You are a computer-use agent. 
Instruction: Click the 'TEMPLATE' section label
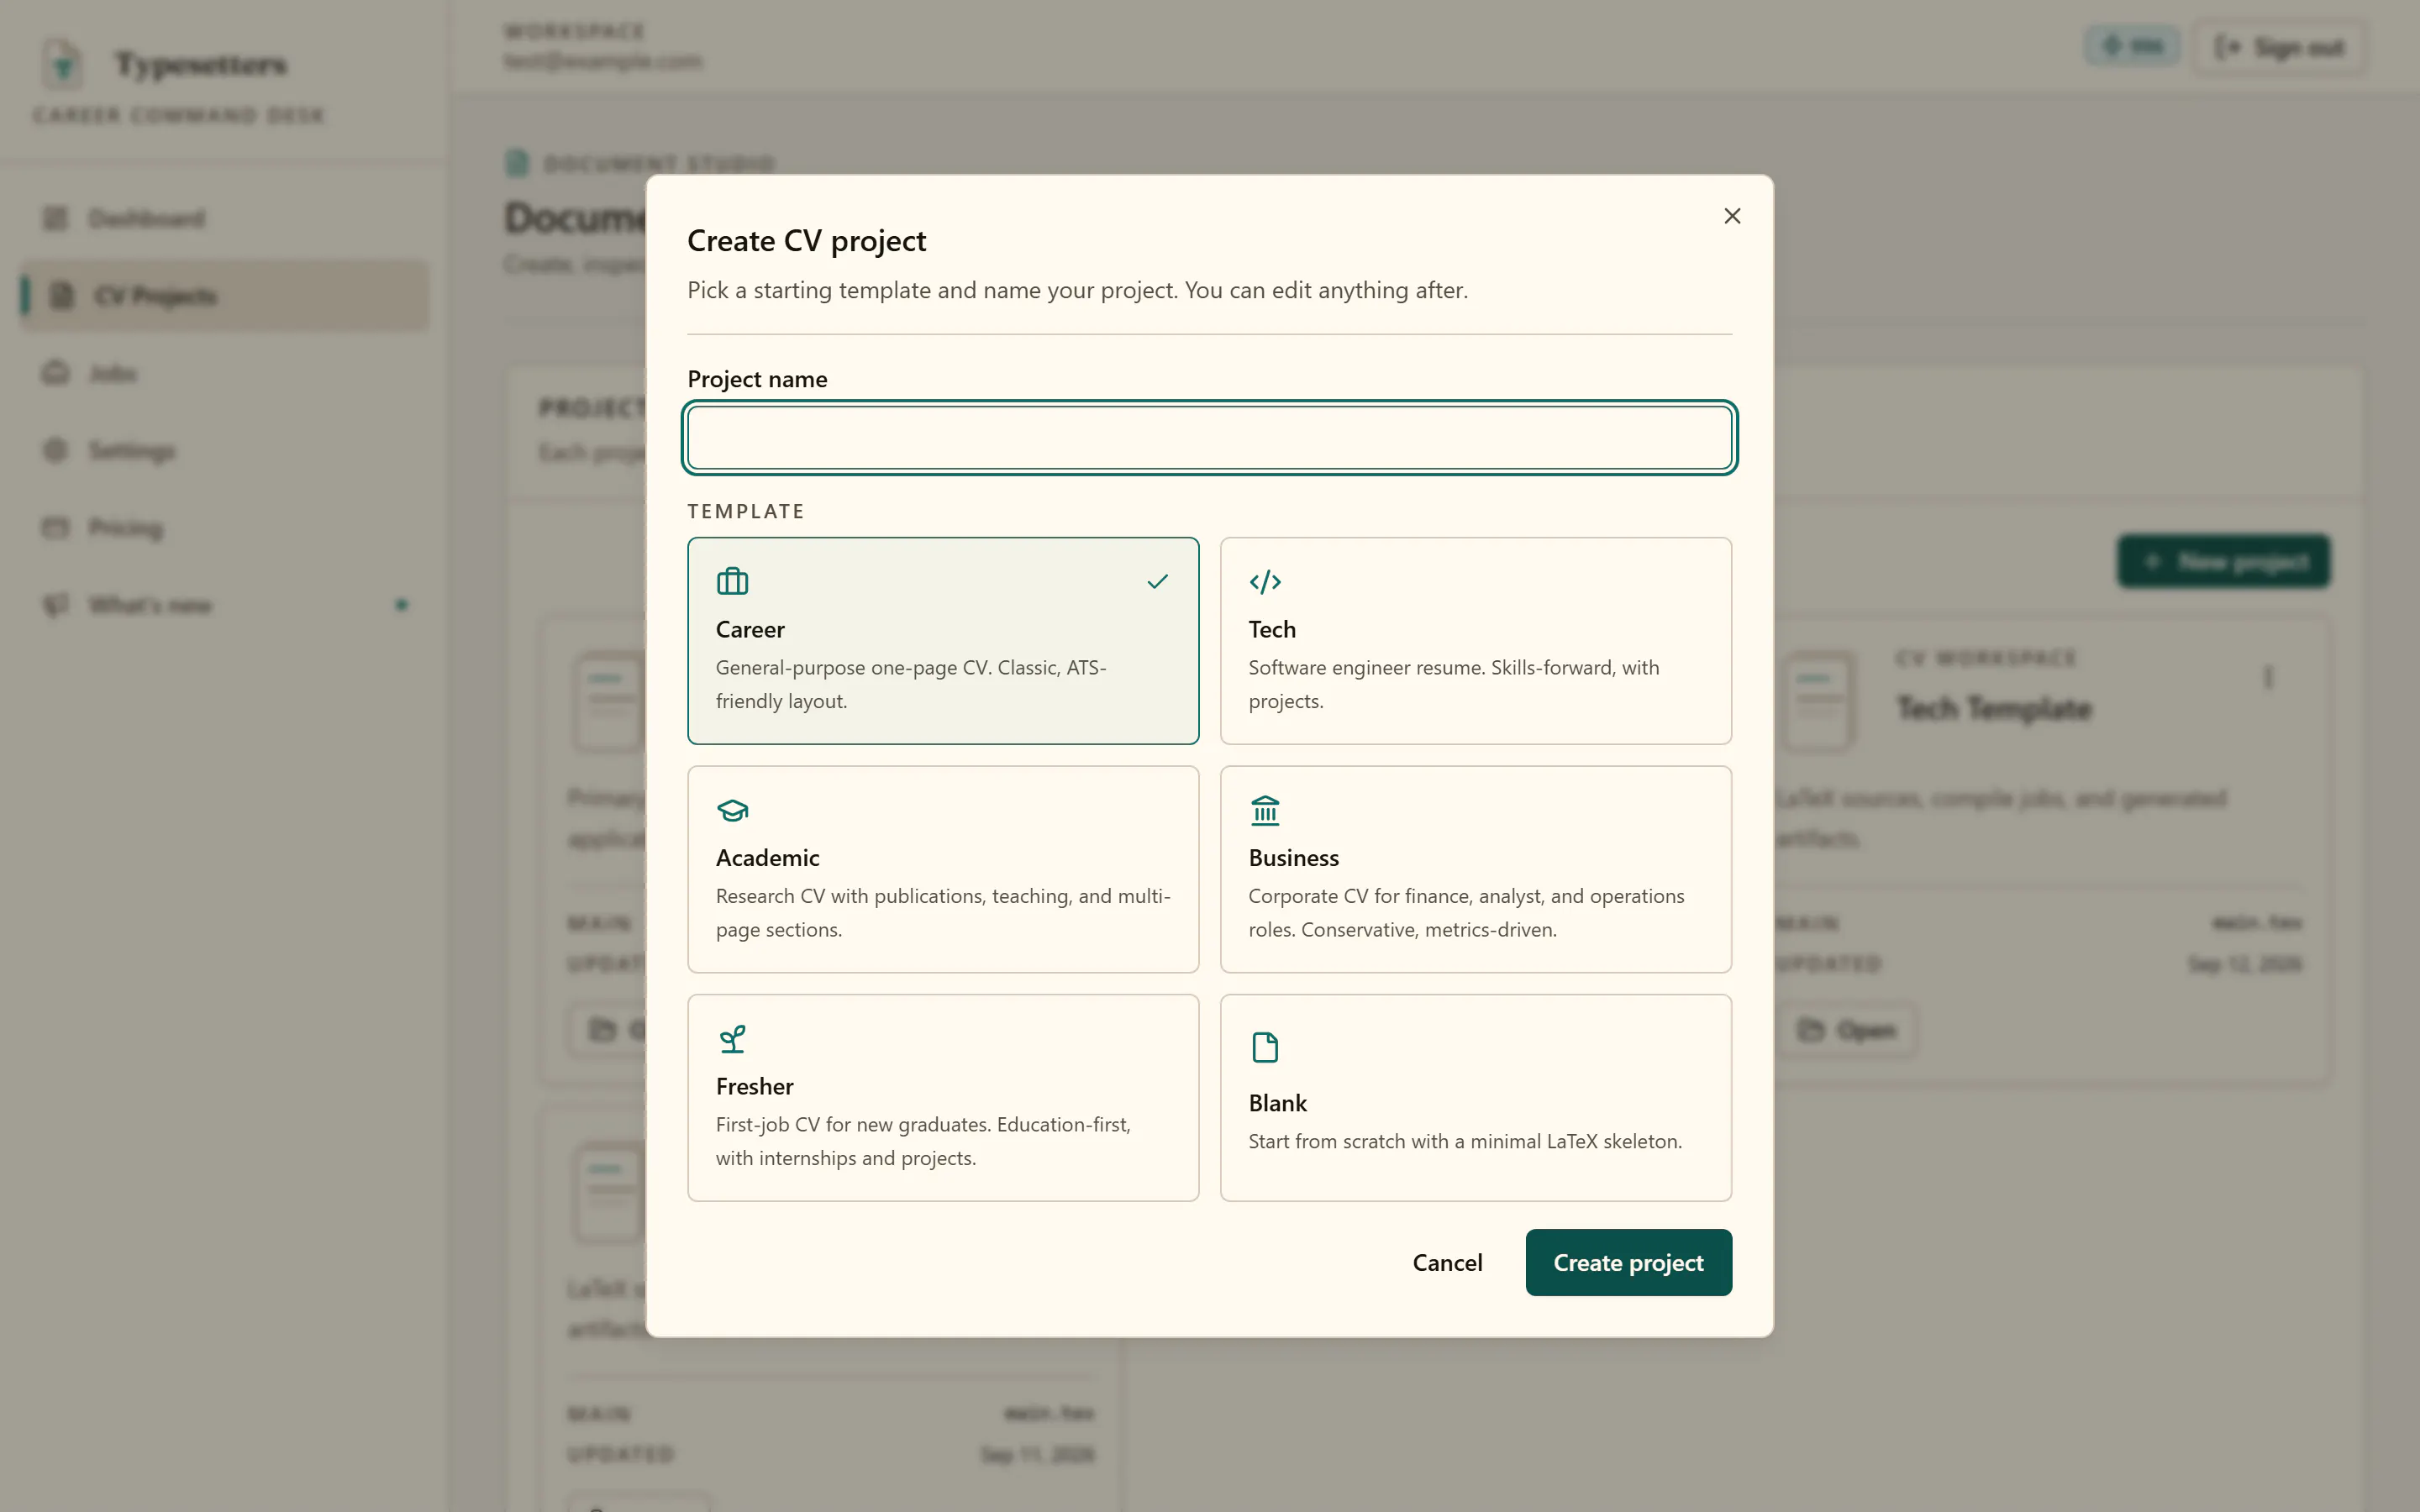pyautogui.click(x=746, y=511)
